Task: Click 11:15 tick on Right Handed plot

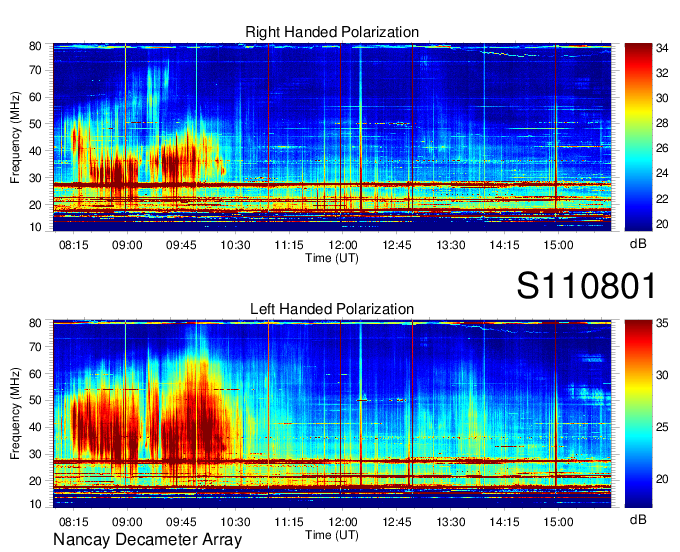Action: coord(289,245)
